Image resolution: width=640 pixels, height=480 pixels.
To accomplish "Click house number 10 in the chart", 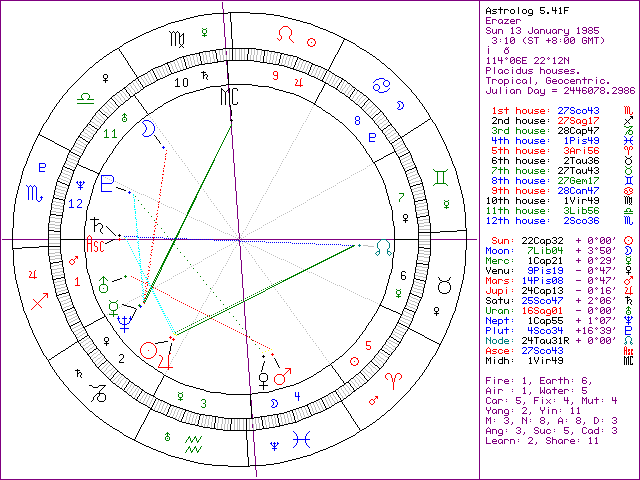I will coord(181,84).
